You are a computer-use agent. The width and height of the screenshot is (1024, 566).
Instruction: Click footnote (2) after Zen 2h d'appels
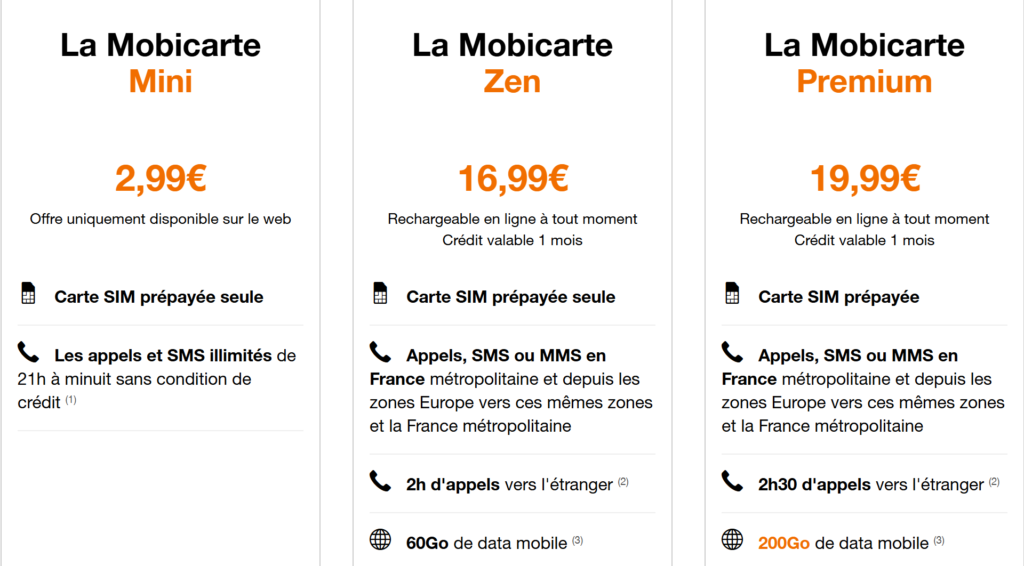tap(623, 482)
